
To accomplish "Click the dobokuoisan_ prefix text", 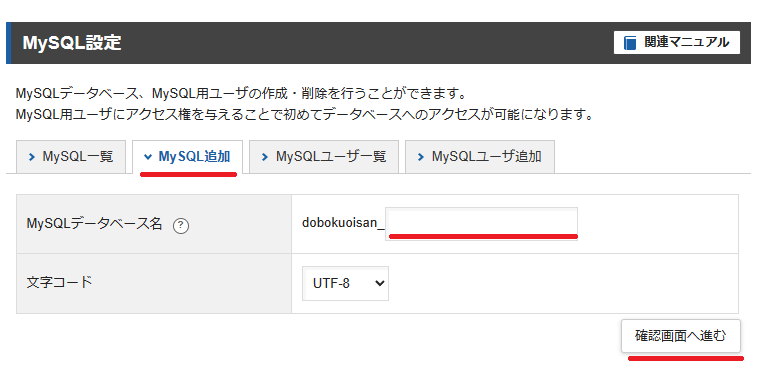I will (343, 224).
